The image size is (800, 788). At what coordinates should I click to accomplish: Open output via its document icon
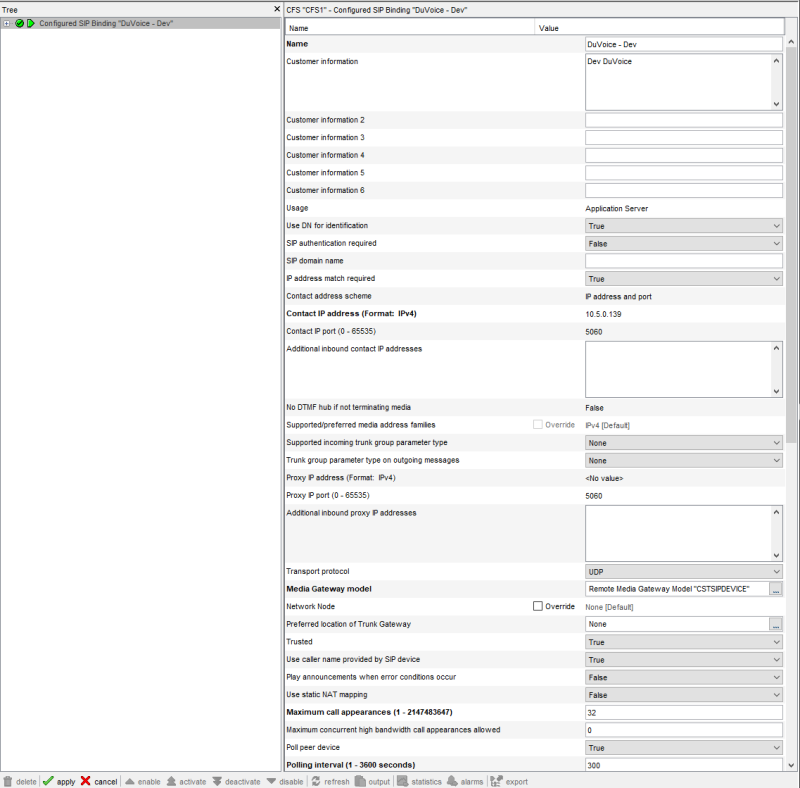coord(360,781)
